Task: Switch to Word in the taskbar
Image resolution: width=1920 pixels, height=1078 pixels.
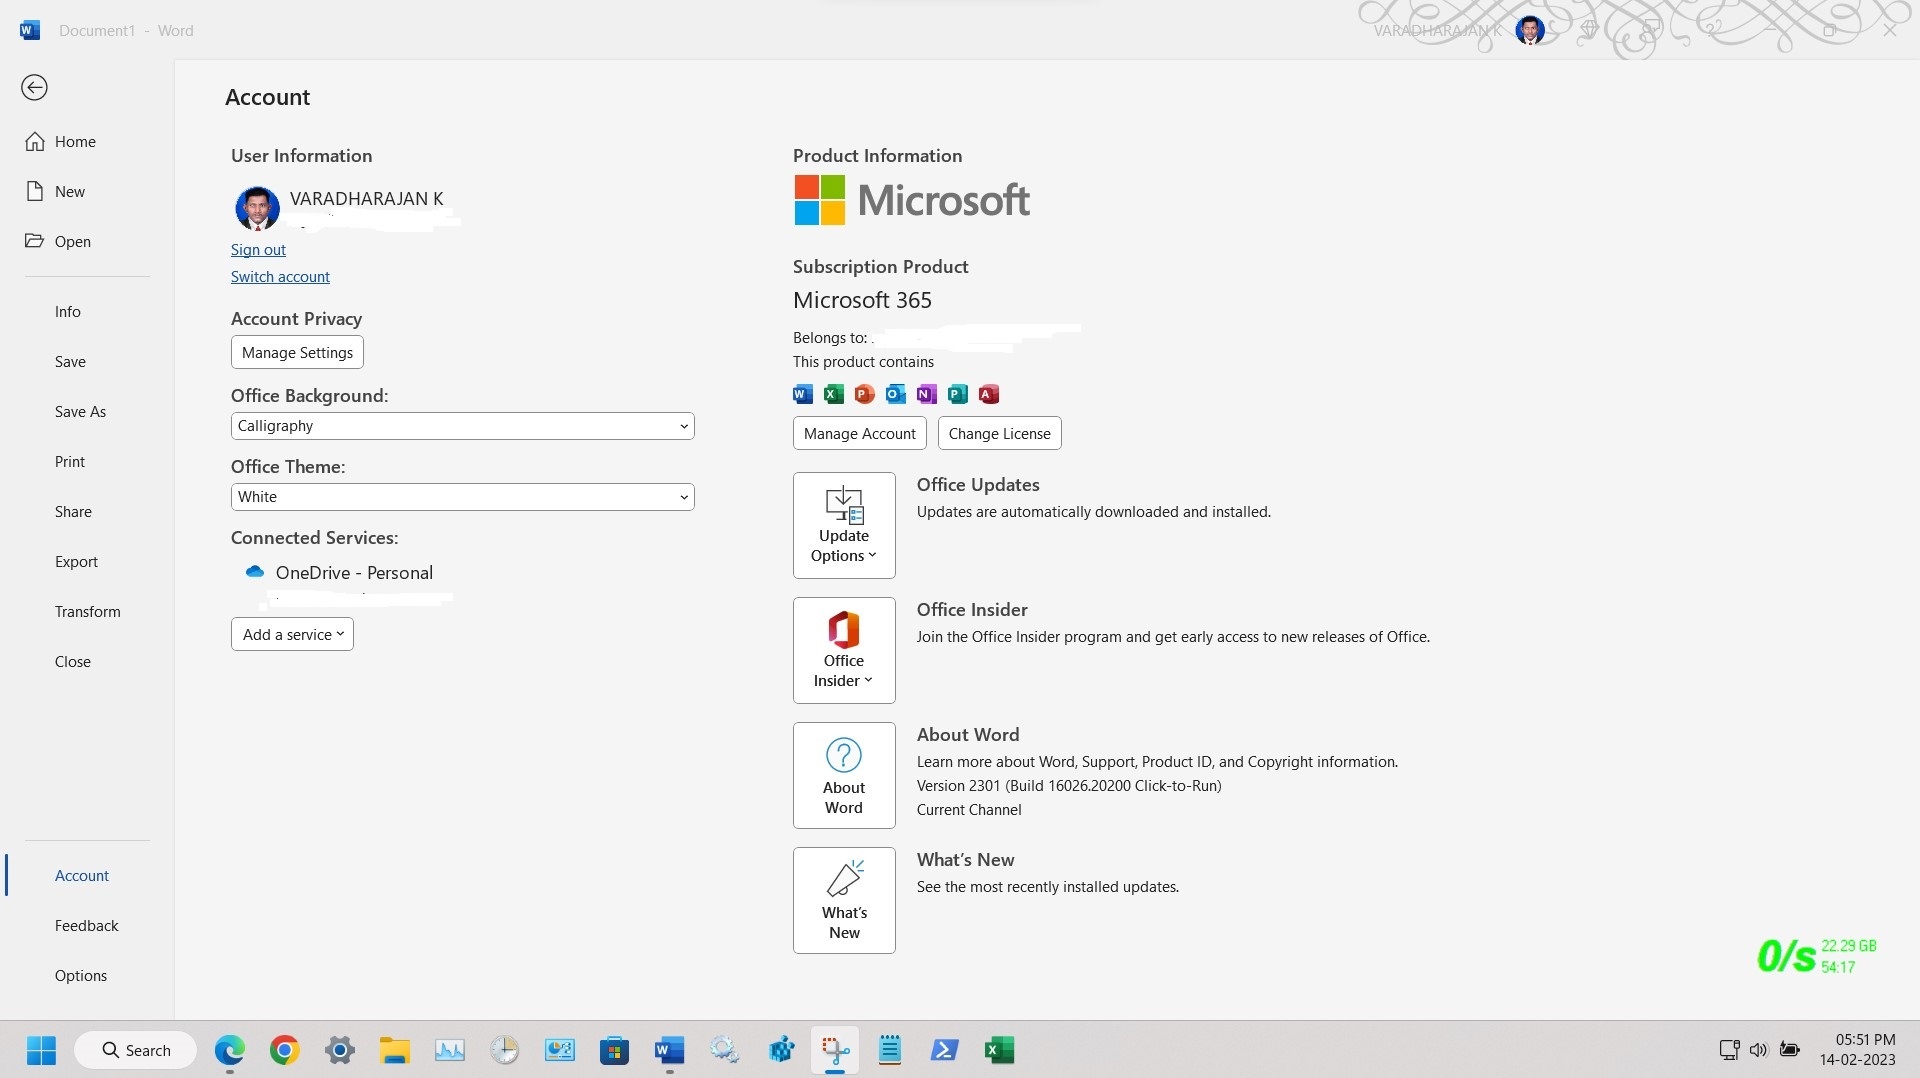Action: [669, 1050]
